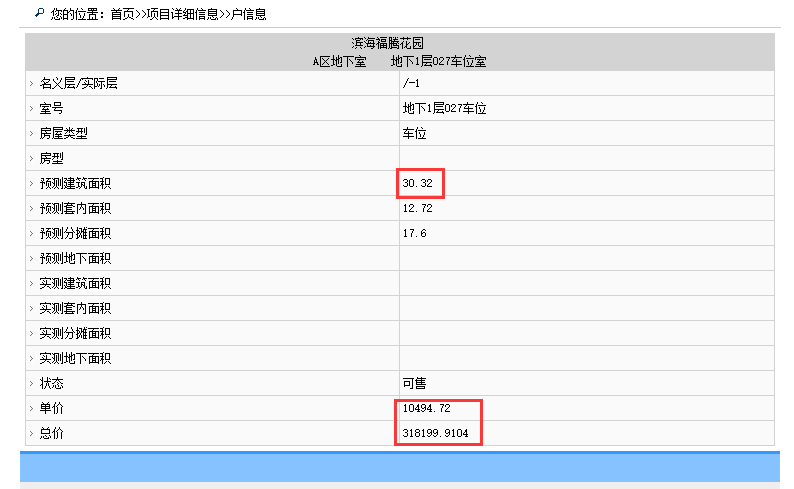Select the 室号 label

coord(51,108)
